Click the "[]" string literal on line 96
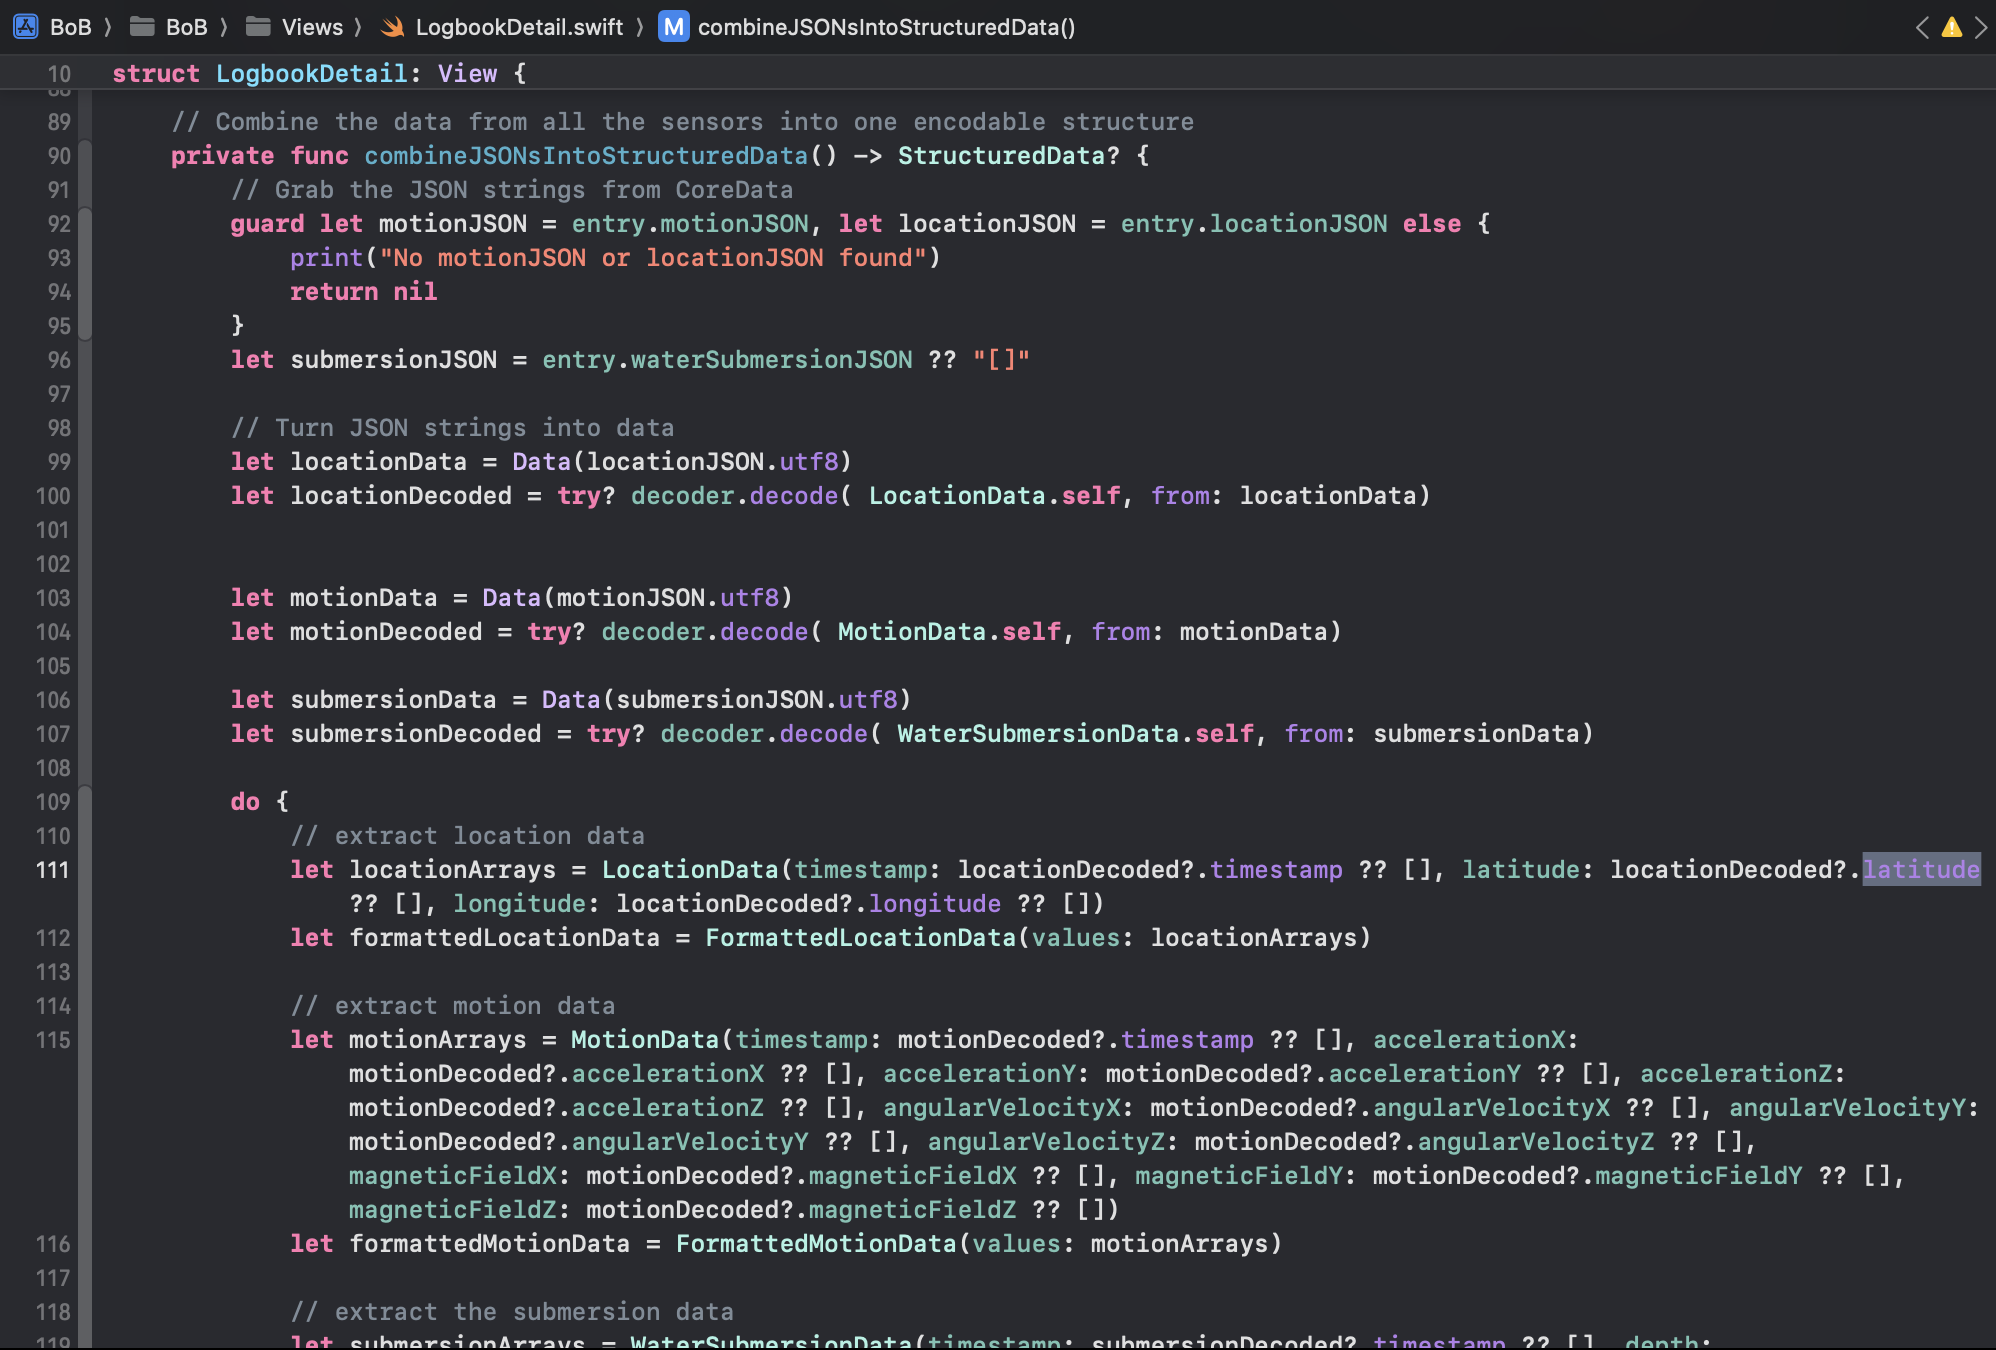 [x=1001, y=360]
